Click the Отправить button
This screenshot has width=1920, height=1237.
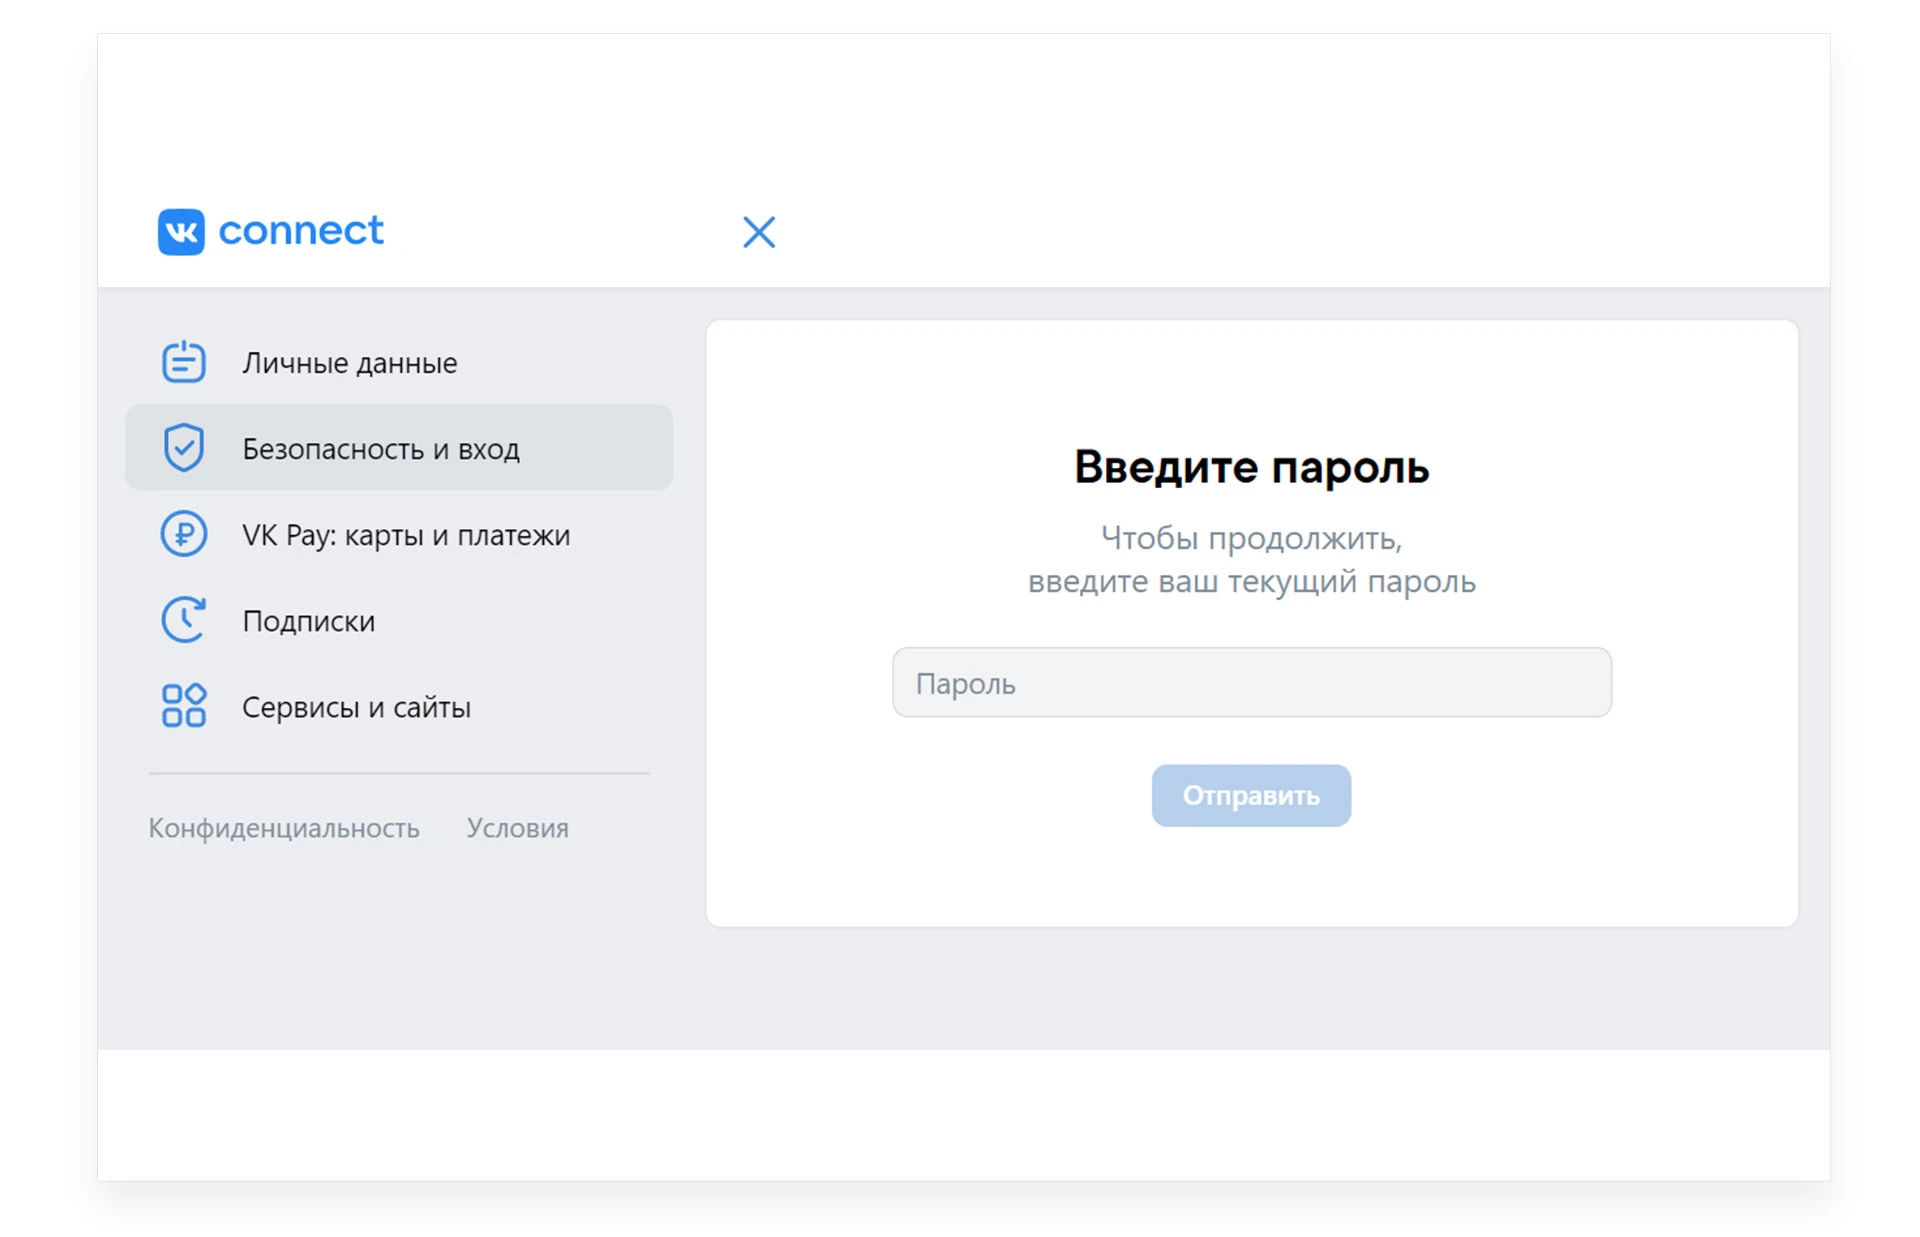coord(1251,796)
